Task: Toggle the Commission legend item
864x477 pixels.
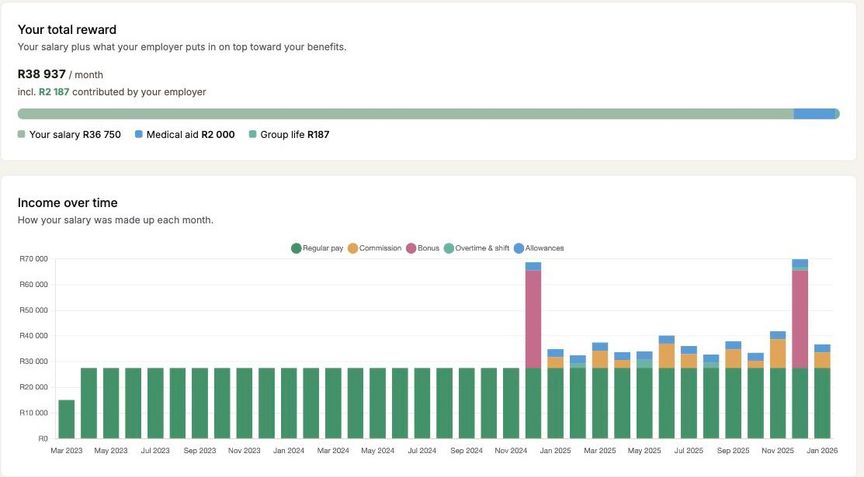Action: [x=375, y=248]
